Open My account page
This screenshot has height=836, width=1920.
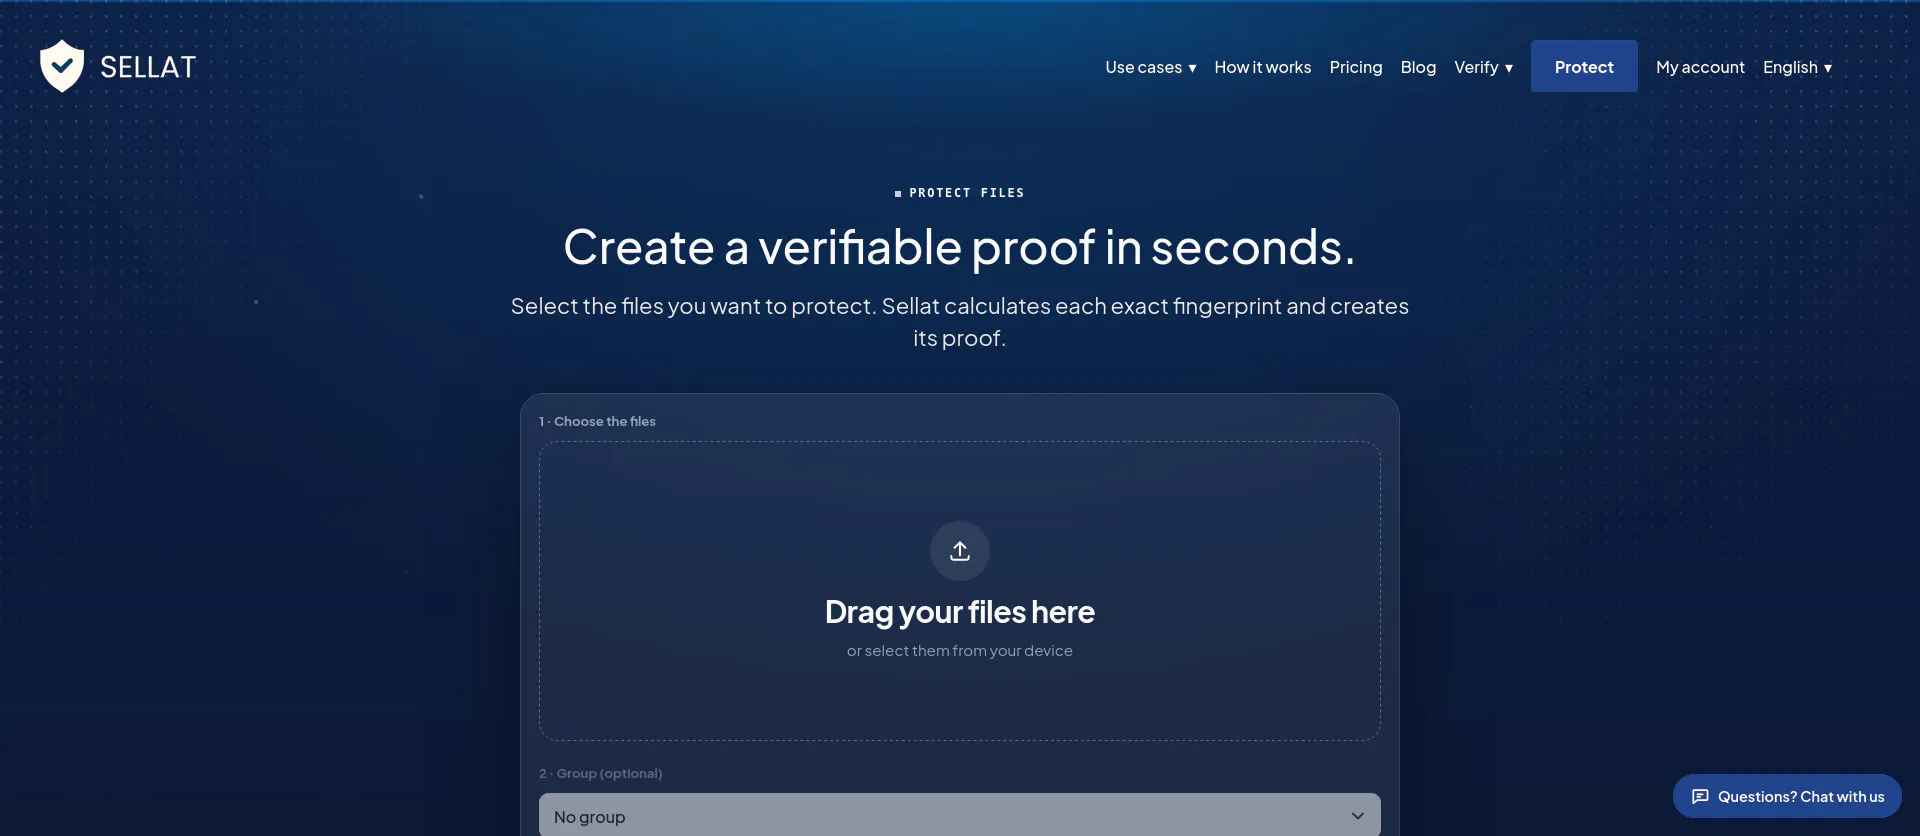(x=1700, y=67)
